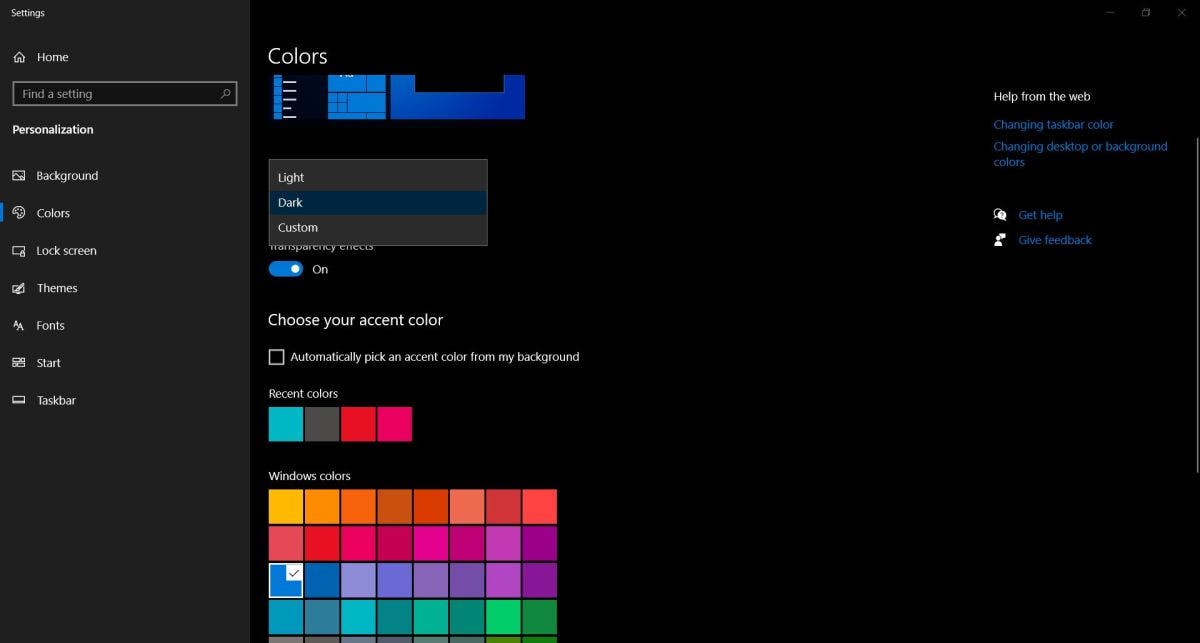Click the Give feedback link
This screenshot has height=643, width=1200.
coord(1054,240)
